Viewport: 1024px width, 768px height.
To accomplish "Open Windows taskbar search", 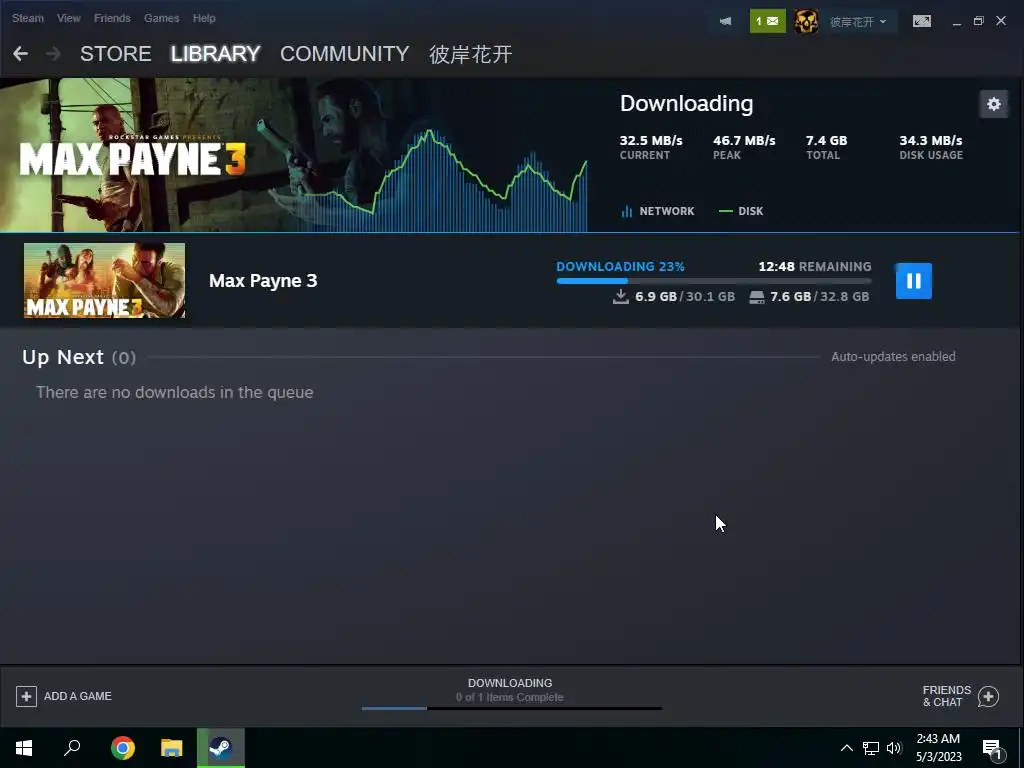I will [x=72, y=748].
